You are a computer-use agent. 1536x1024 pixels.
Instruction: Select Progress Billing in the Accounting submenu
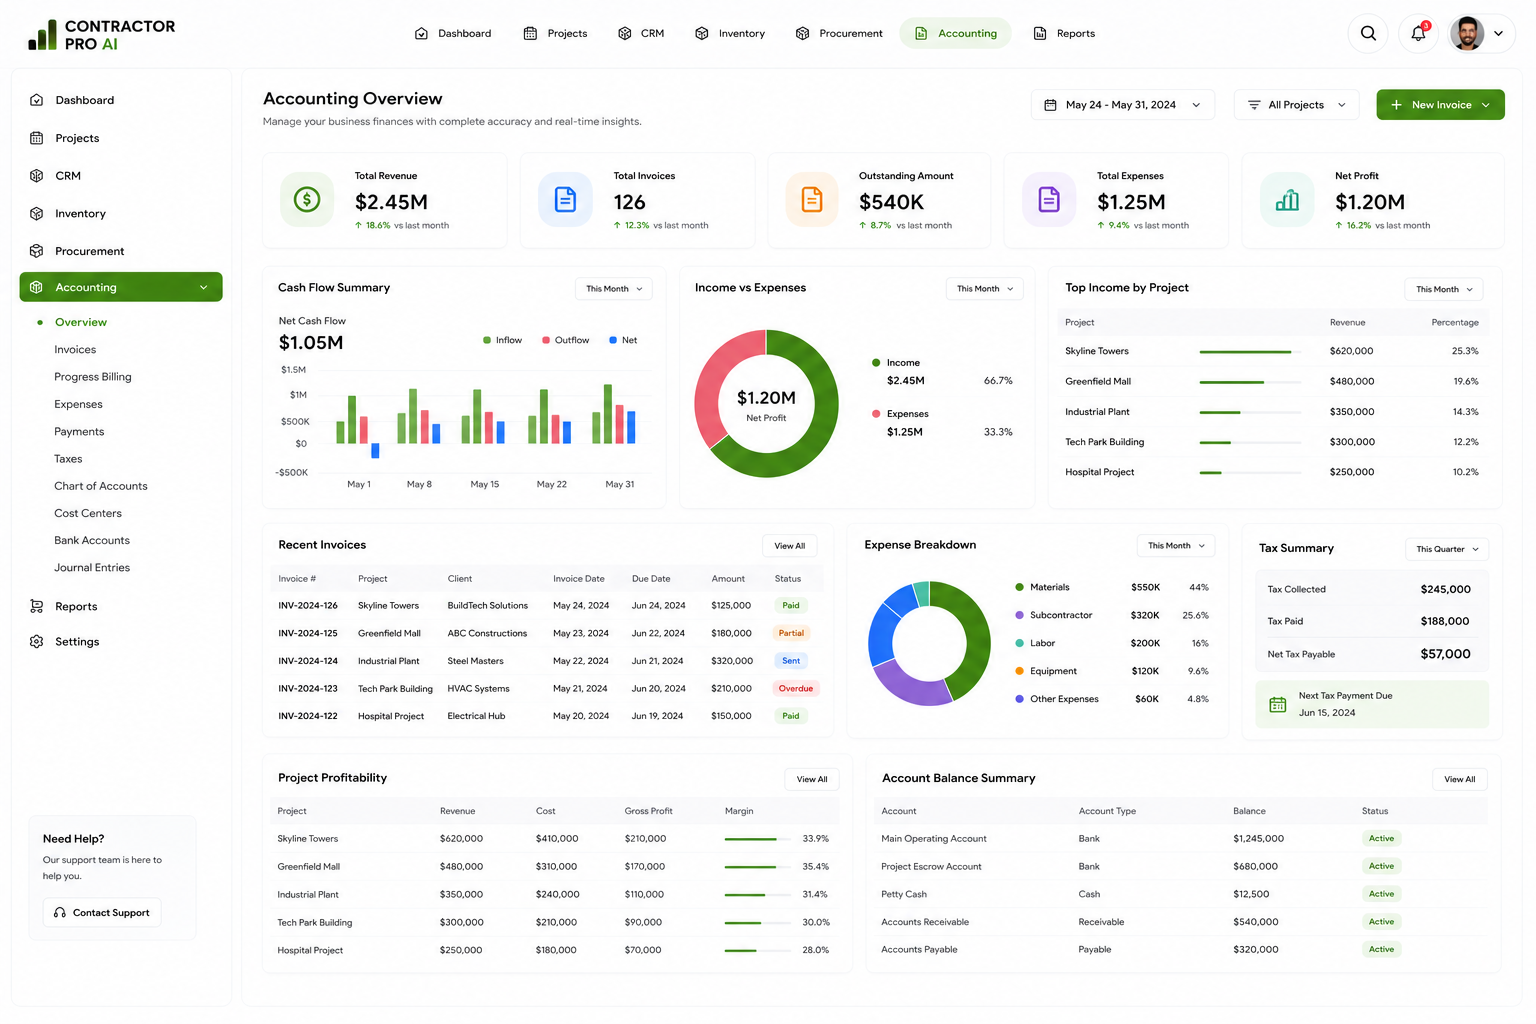point(93,377)
